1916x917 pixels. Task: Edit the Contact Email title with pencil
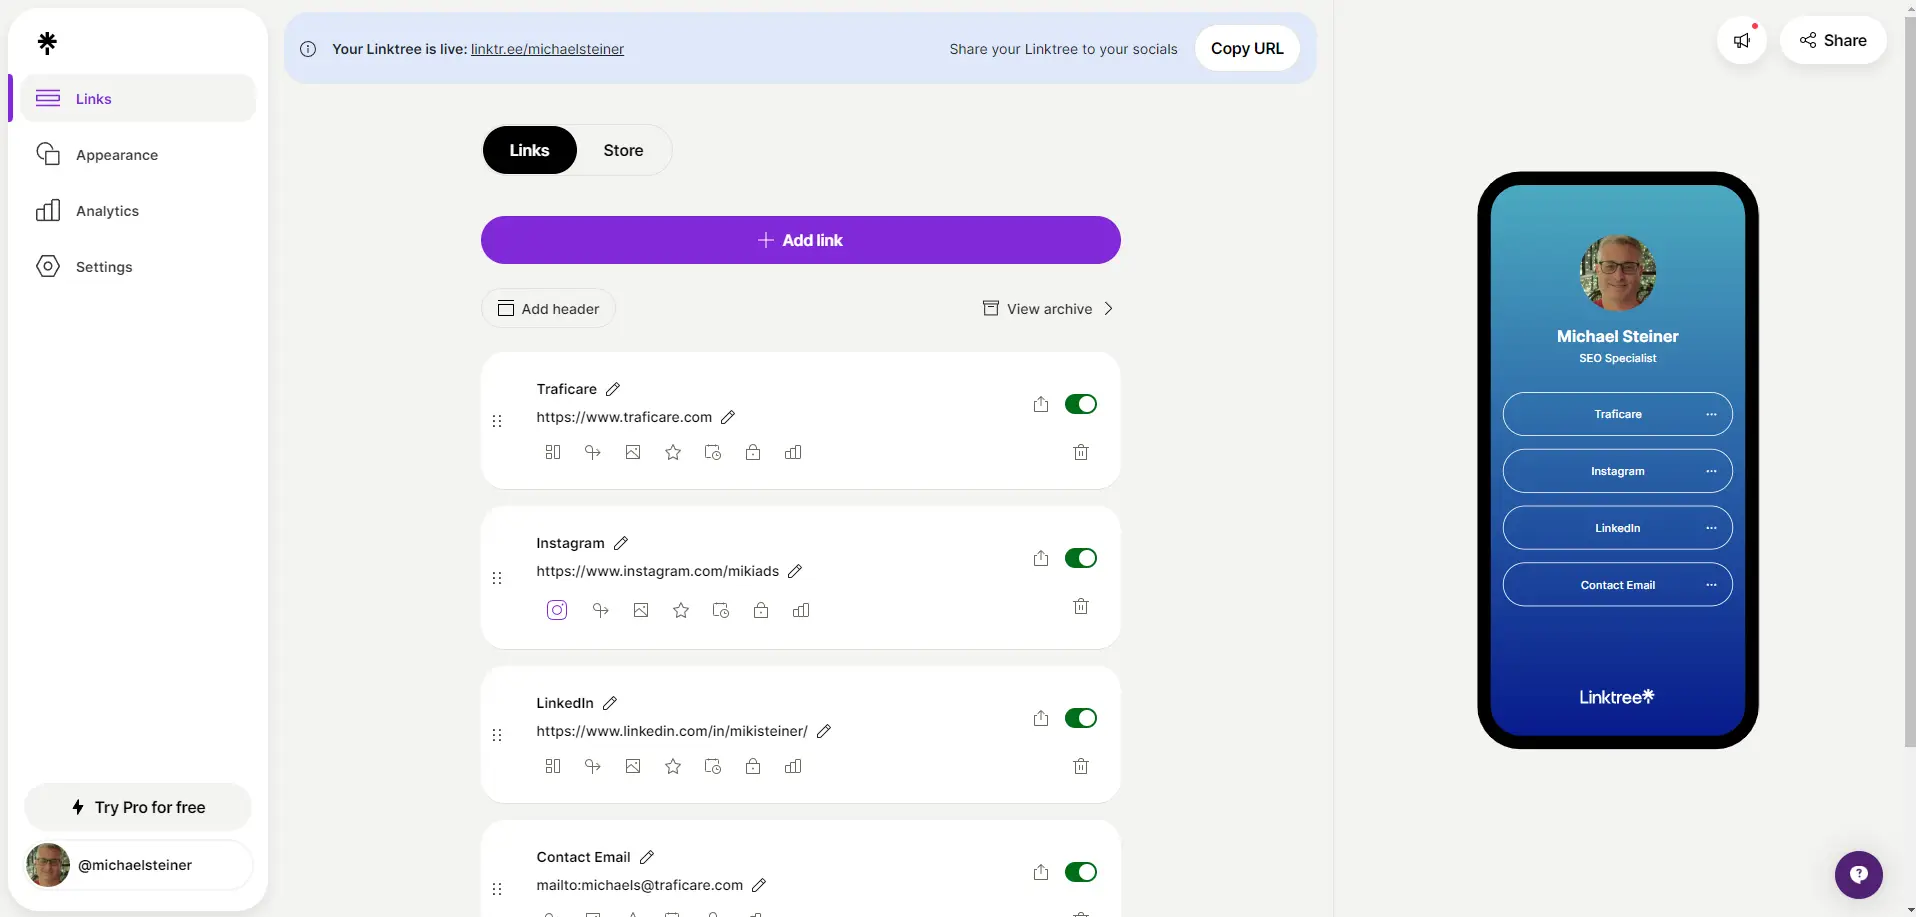click(x=647, y=857)
